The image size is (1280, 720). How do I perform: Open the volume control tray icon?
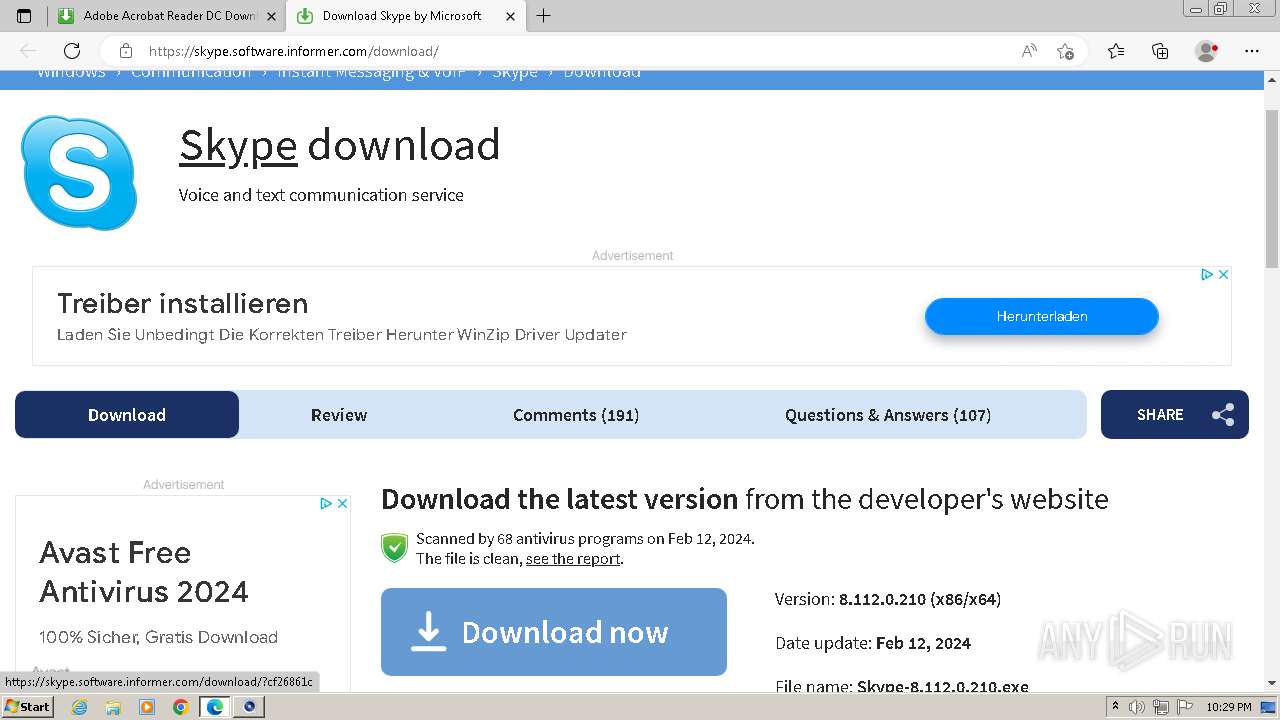point(1138,707)
